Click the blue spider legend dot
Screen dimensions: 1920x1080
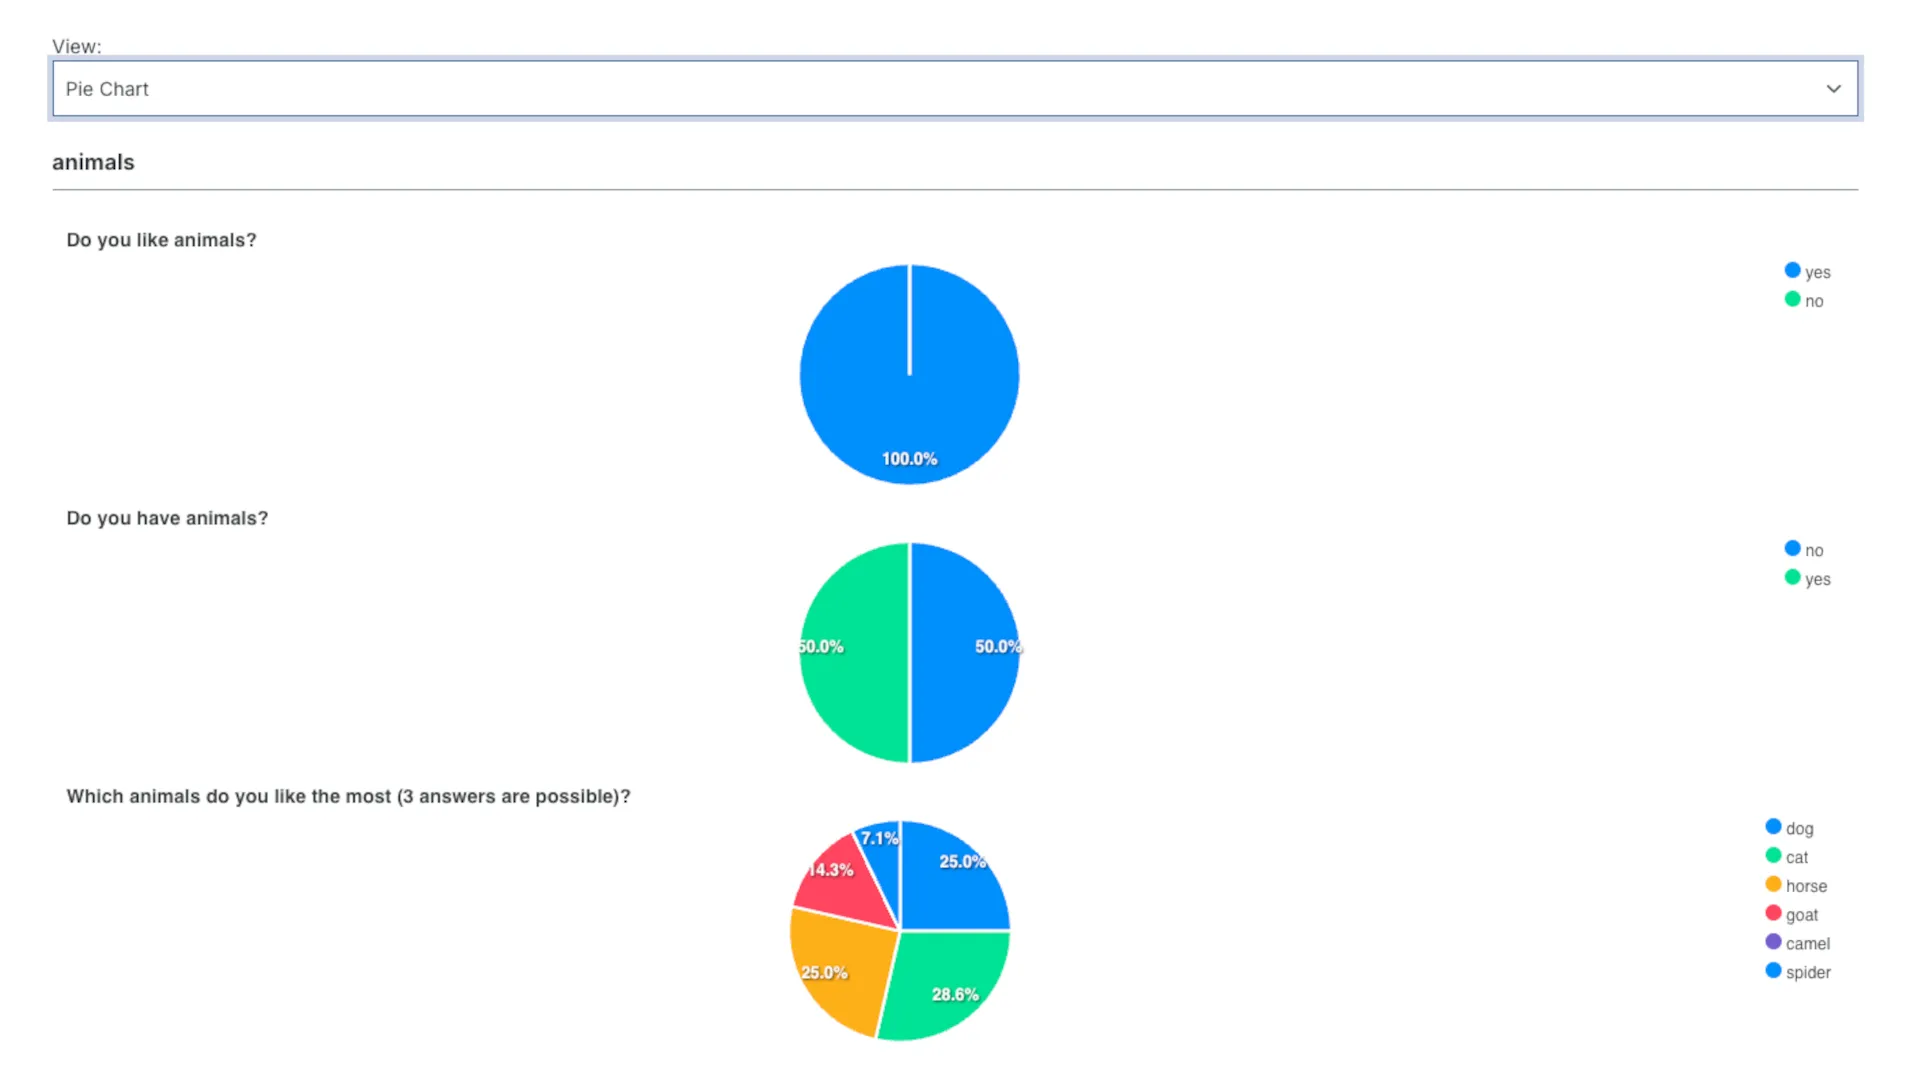click(1773, 971)
